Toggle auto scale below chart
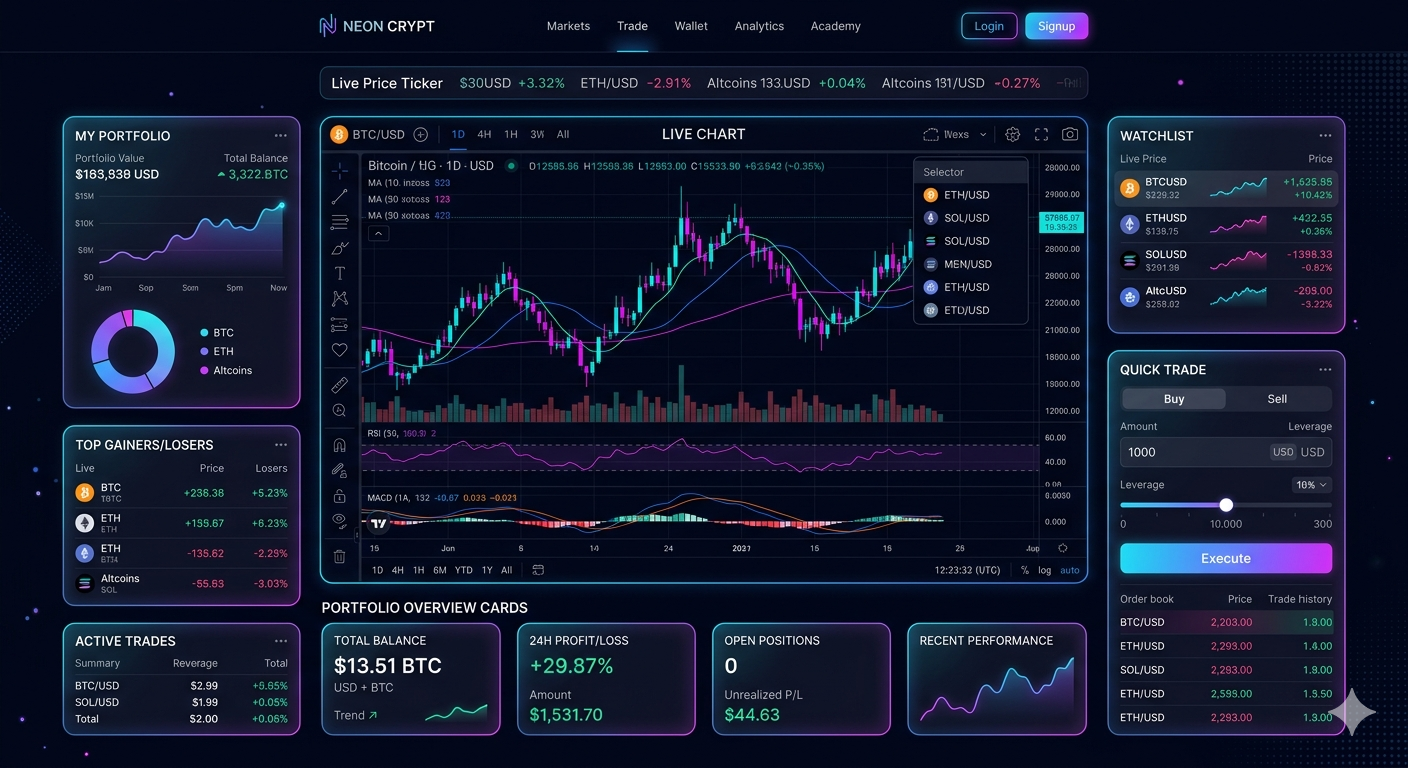The height and width of the screenshot is (768, 1408). (x=1070, y=570)
